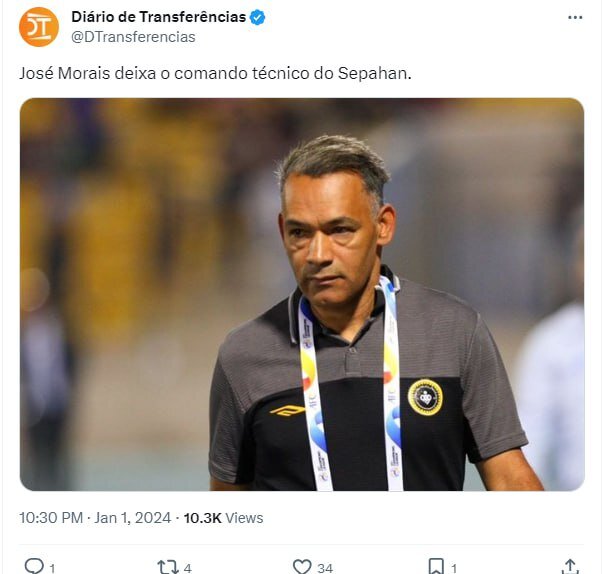Image resolution: width=602 pixels, height=574 pixels.
Task: Click the blue verified badge
Action: pos(257,17)
